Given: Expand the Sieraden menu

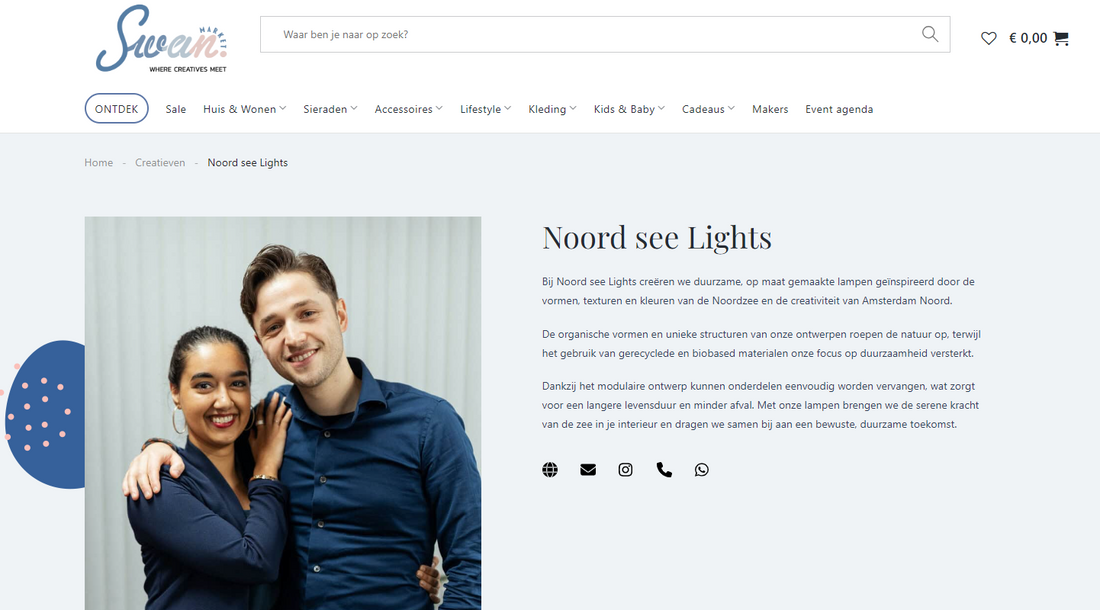Looking at the screenshot, I should click(330, 109).
